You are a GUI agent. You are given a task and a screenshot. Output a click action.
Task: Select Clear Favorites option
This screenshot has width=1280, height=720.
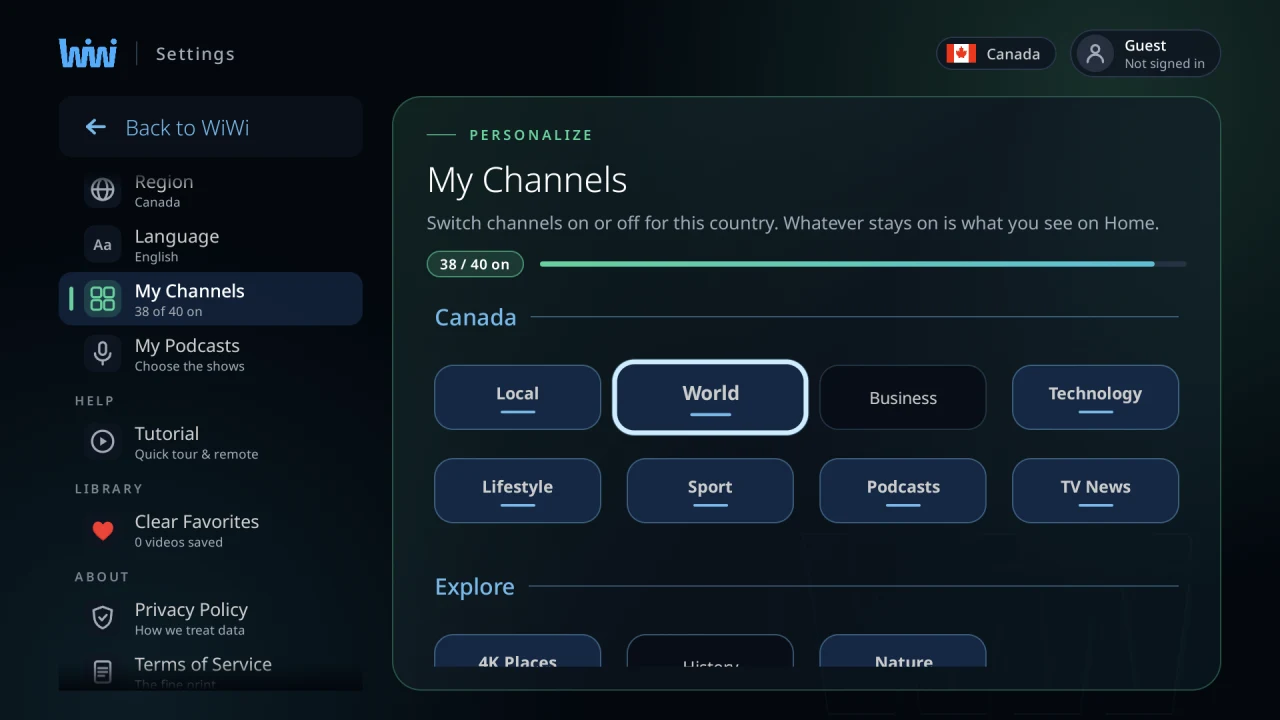click(x=211, y=530)
